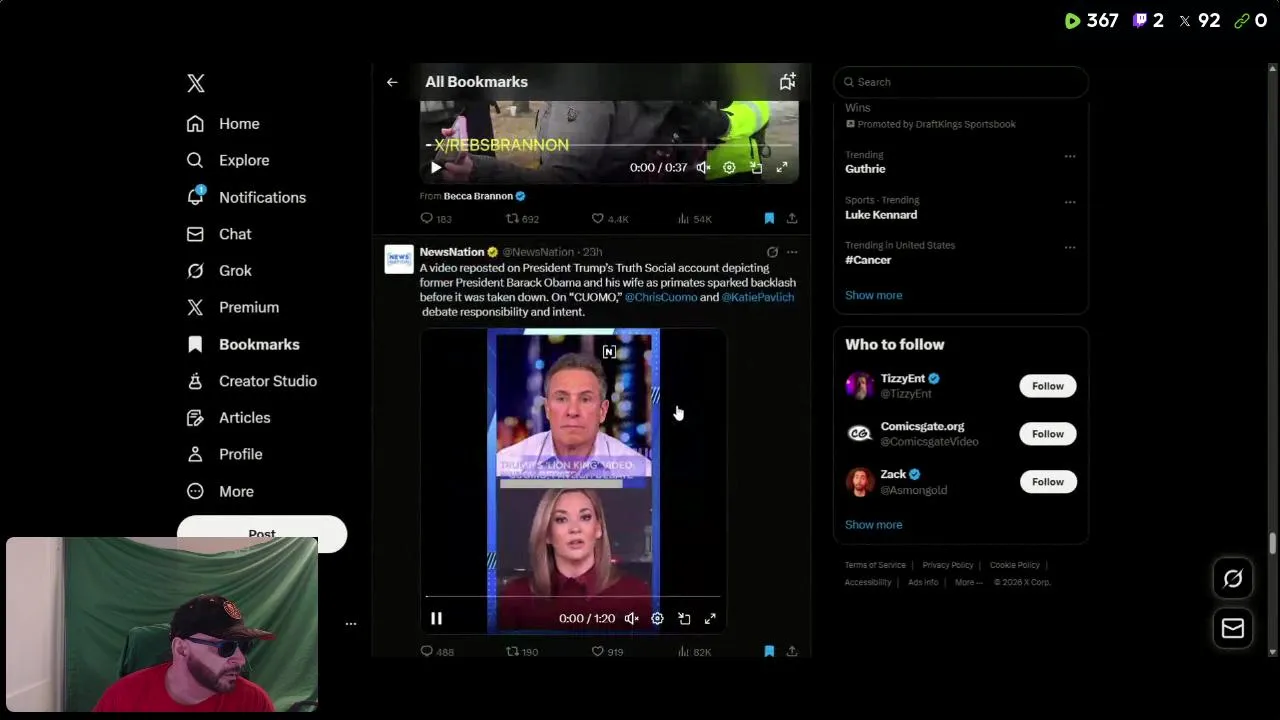This screenshot has height=720, width=1280.
Task: Like the post with 4.4K likes
Action: (x=609, y=218)
